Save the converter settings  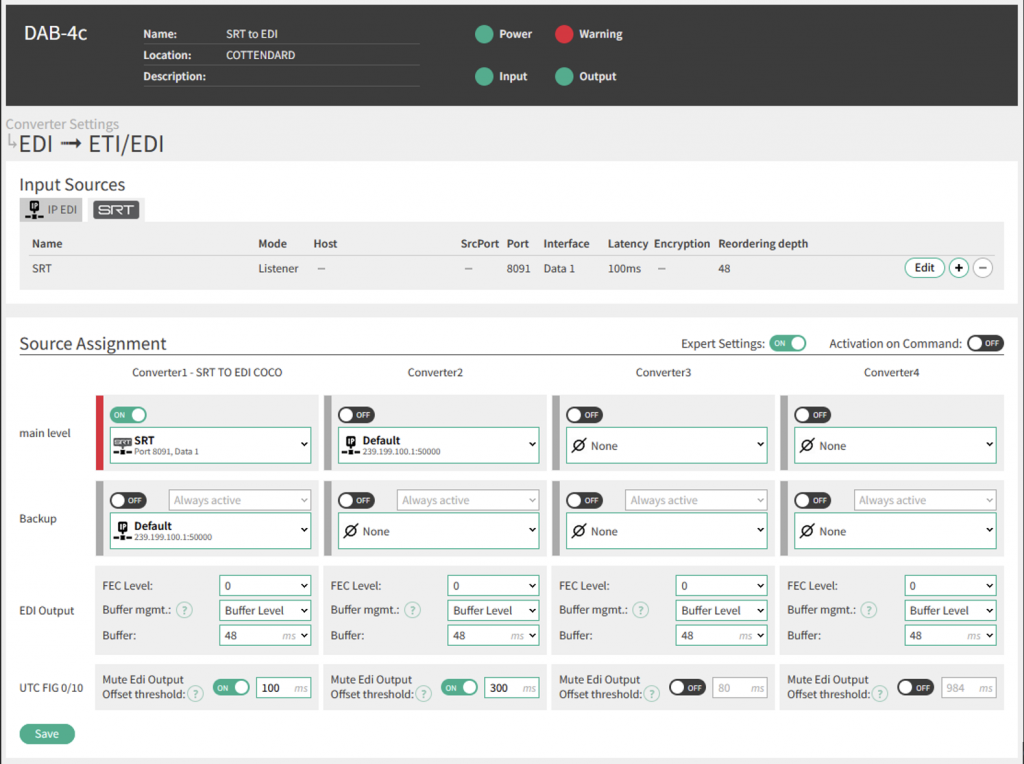click(x=47, y=734)
